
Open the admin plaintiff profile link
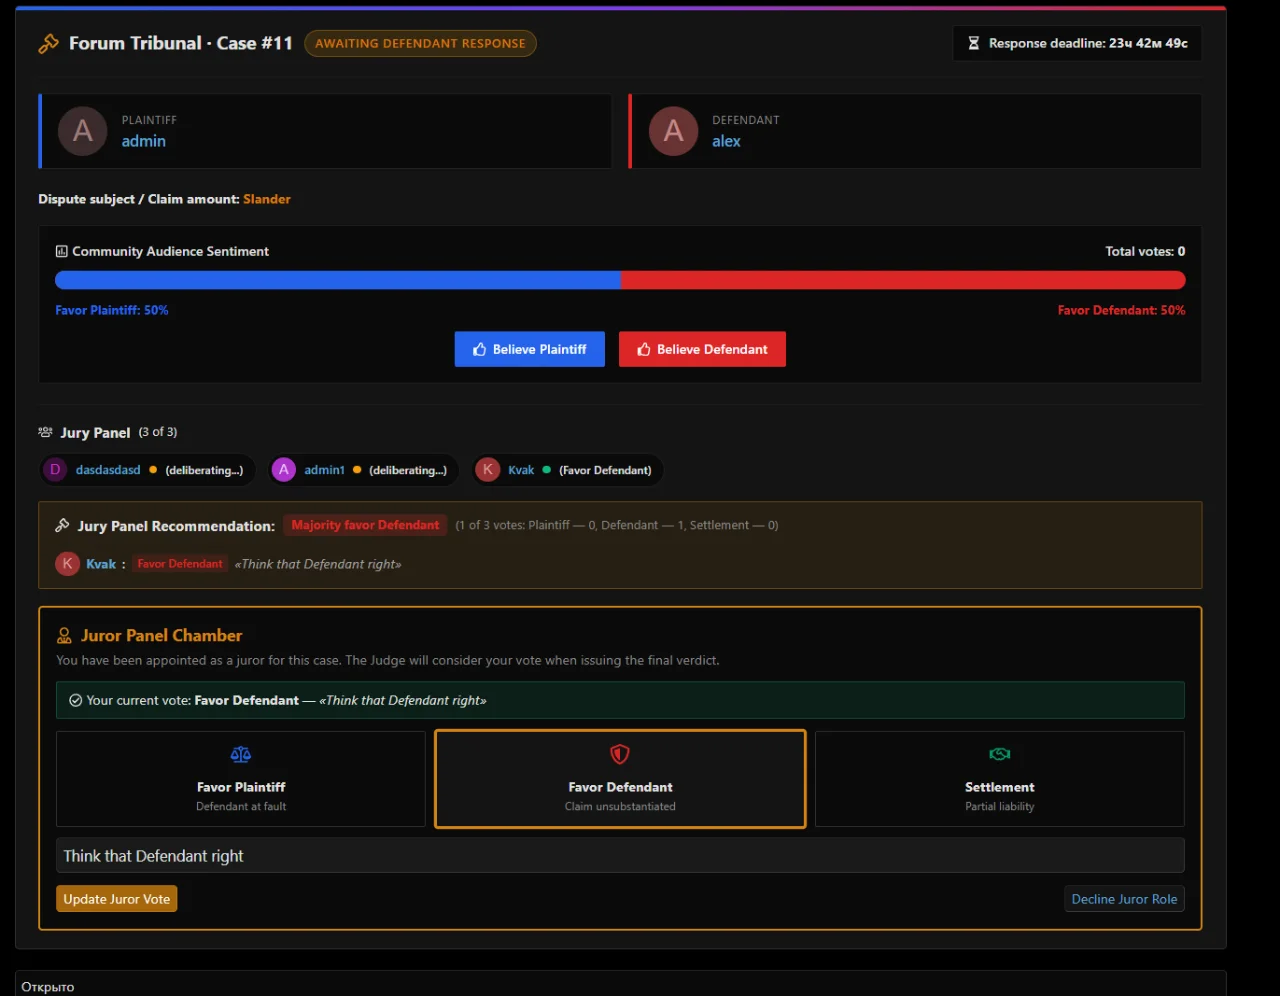click(x=144, y=141)
